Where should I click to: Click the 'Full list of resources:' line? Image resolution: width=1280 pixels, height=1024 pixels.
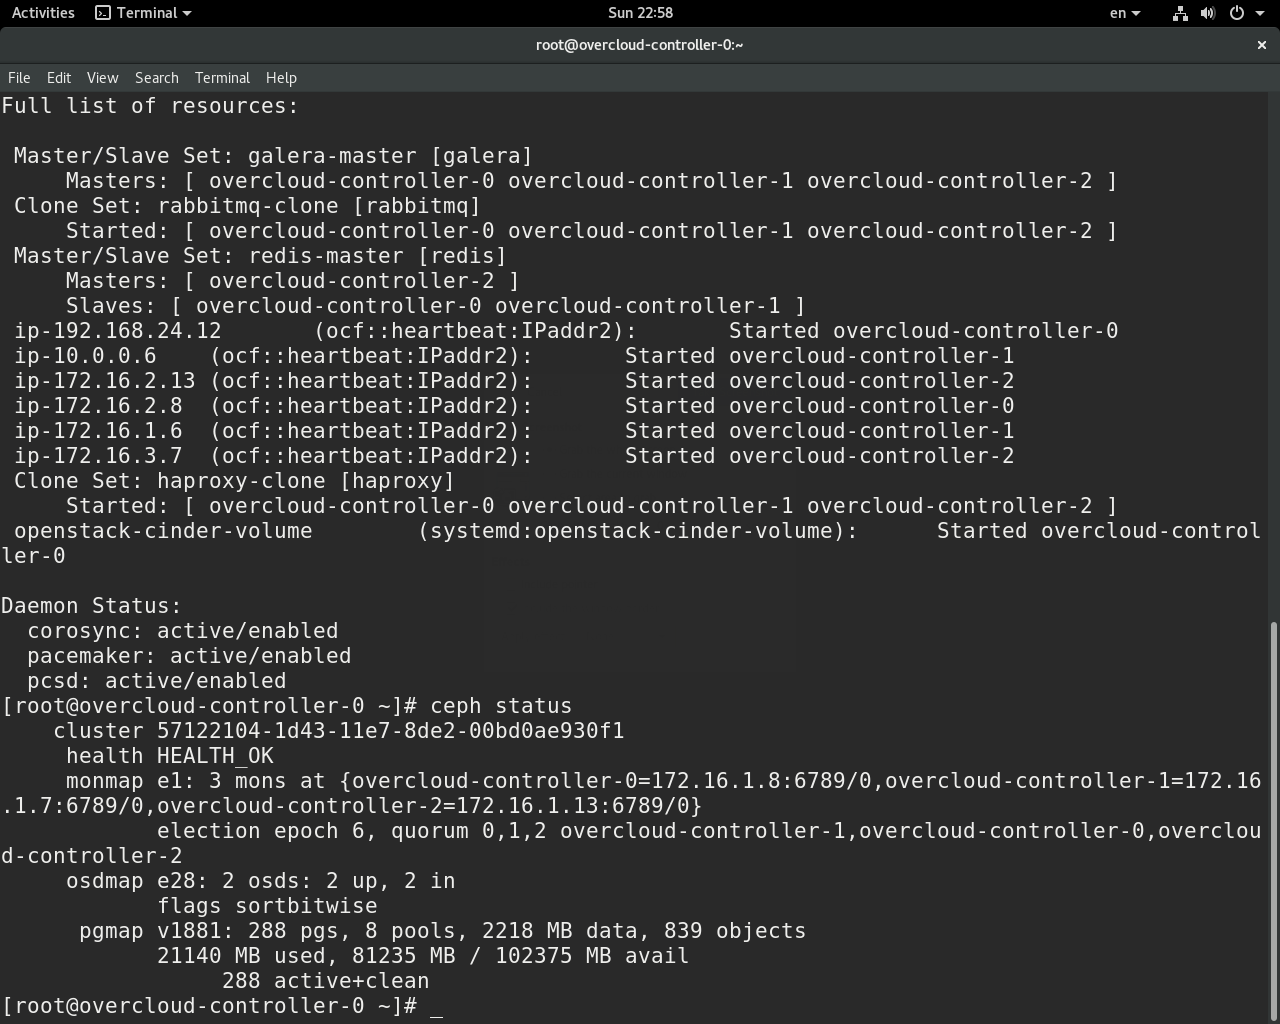(150, 106)
